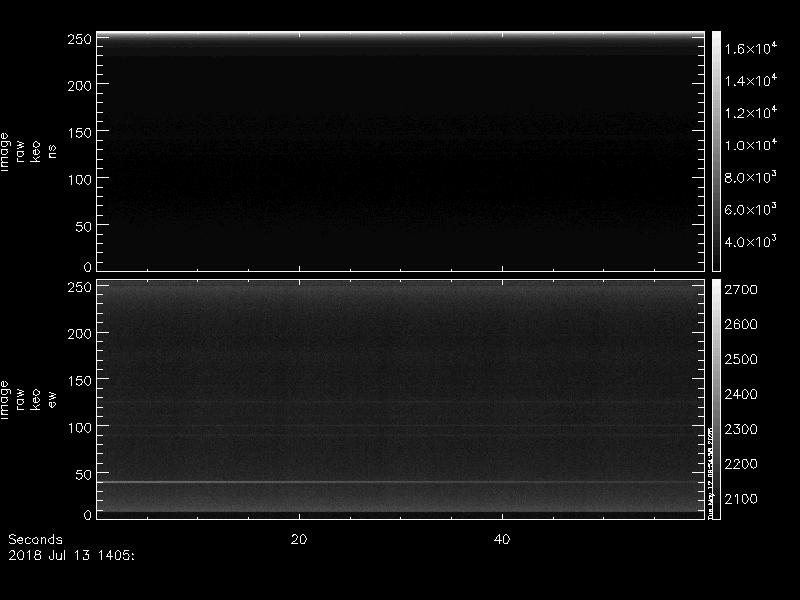Click the '2300' colorbar value
This screenshot has height=600, width=800.
tap(741, 429)
